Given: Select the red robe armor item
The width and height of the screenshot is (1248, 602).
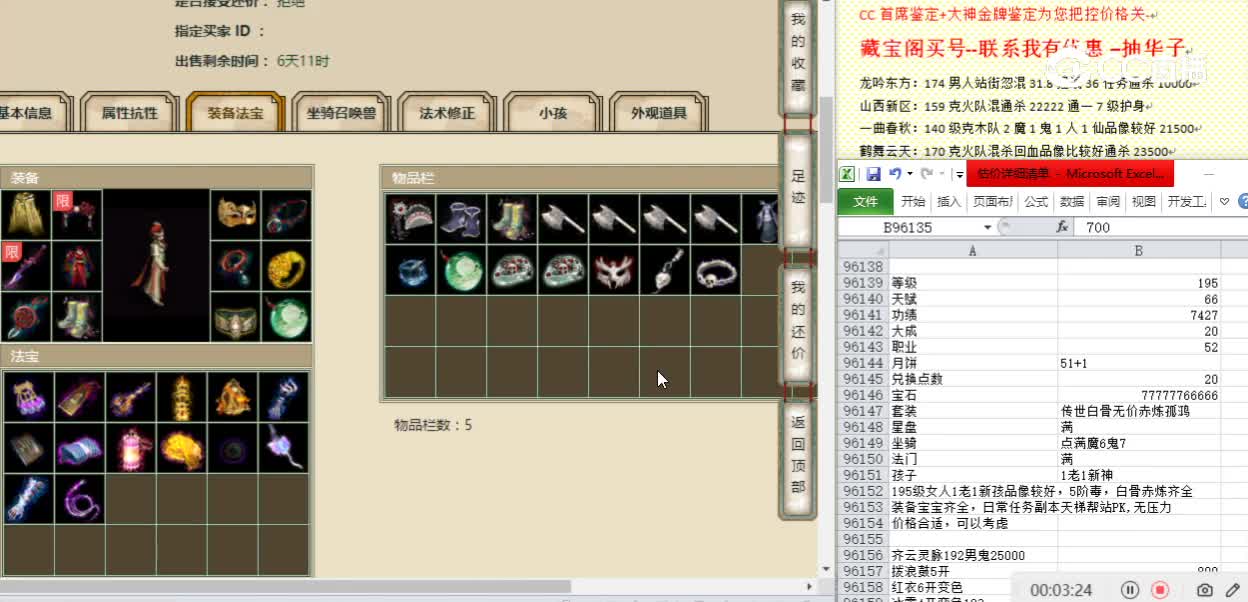Looking at the screenshot, I should click(77, 266).
